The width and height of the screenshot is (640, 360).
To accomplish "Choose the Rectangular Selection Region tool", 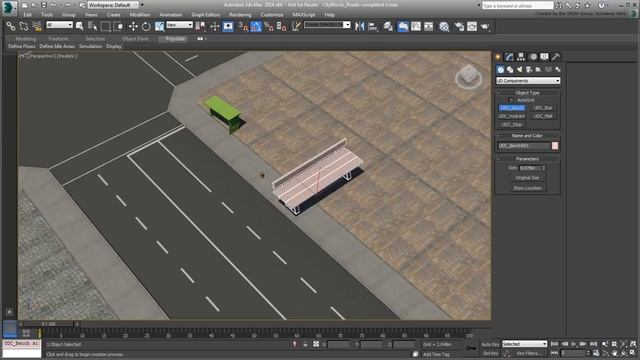I will click(x=105, y=27).
